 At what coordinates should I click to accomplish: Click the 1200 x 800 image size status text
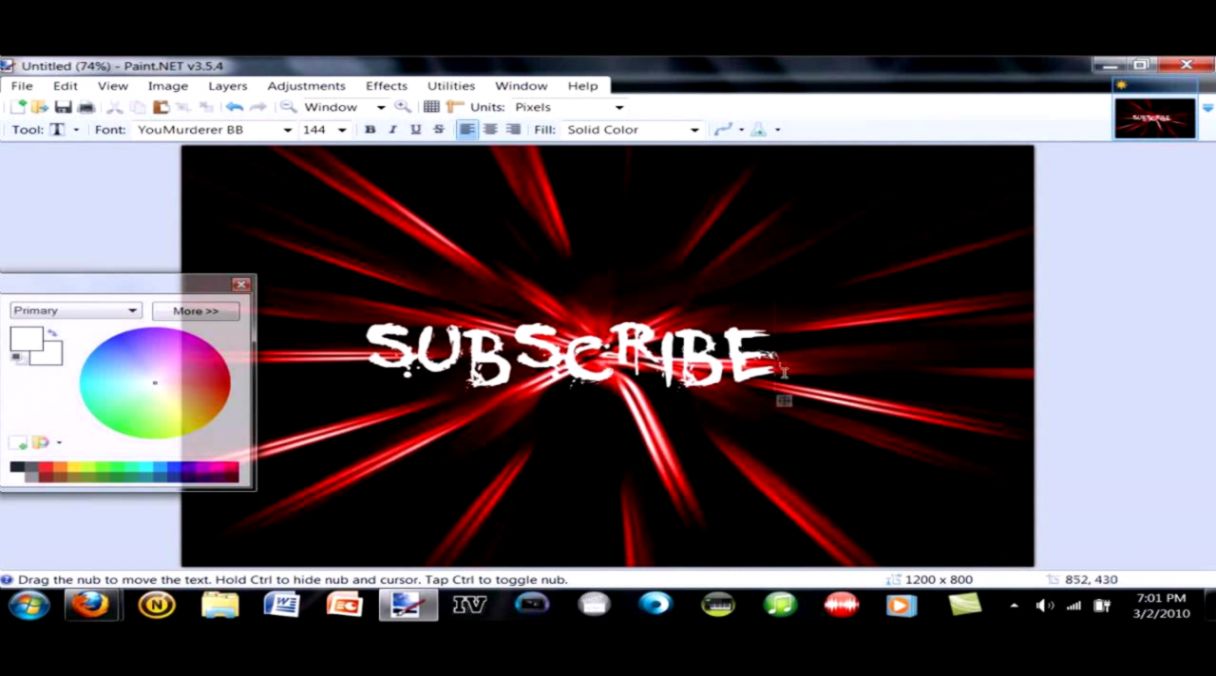(937, 580)
